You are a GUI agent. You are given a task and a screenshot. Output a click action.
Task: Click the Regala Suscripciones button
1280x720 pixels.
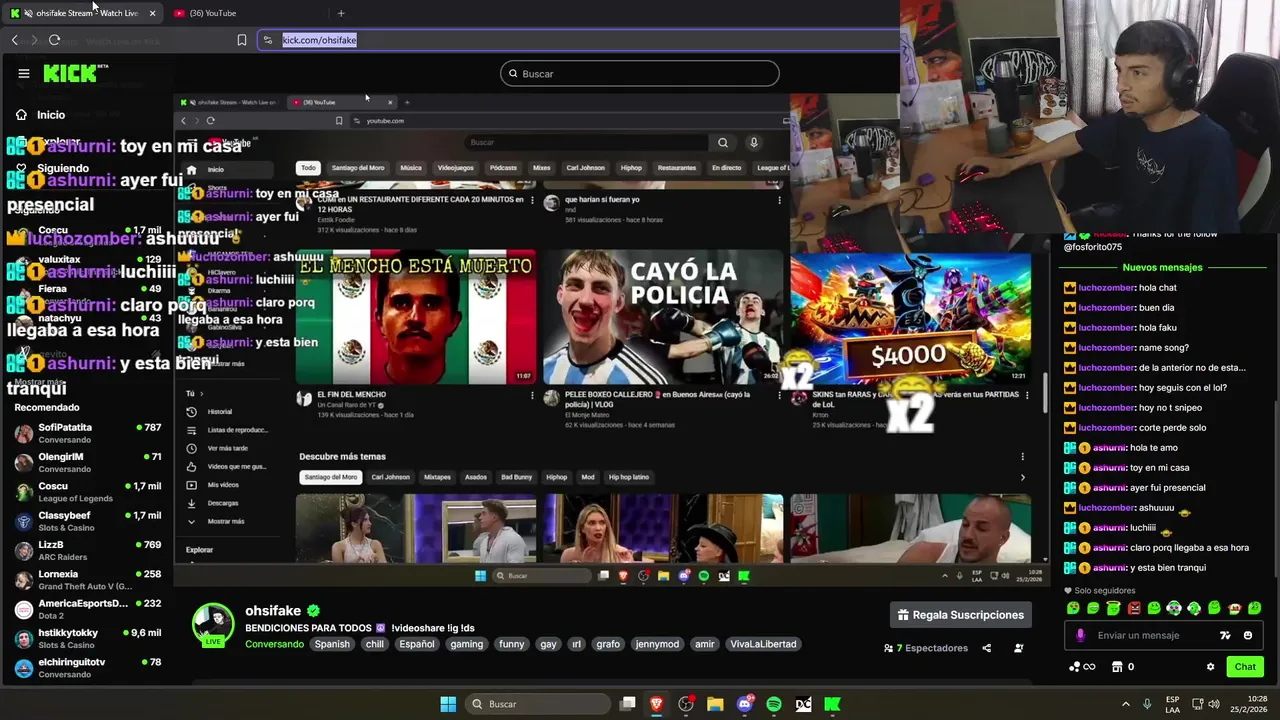[x=961, y=615]
